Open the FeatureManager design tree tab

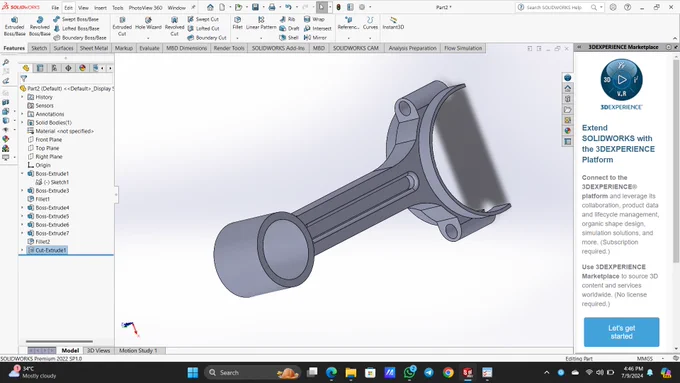(x=26, y=68)
